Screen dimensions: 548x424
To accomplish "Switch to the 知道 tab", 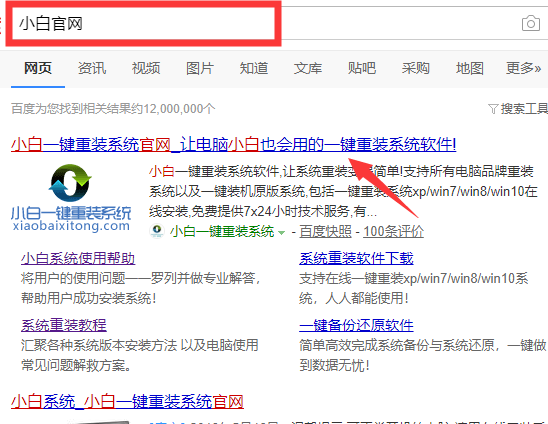I will pyautogui.click(x=254, y=68).
